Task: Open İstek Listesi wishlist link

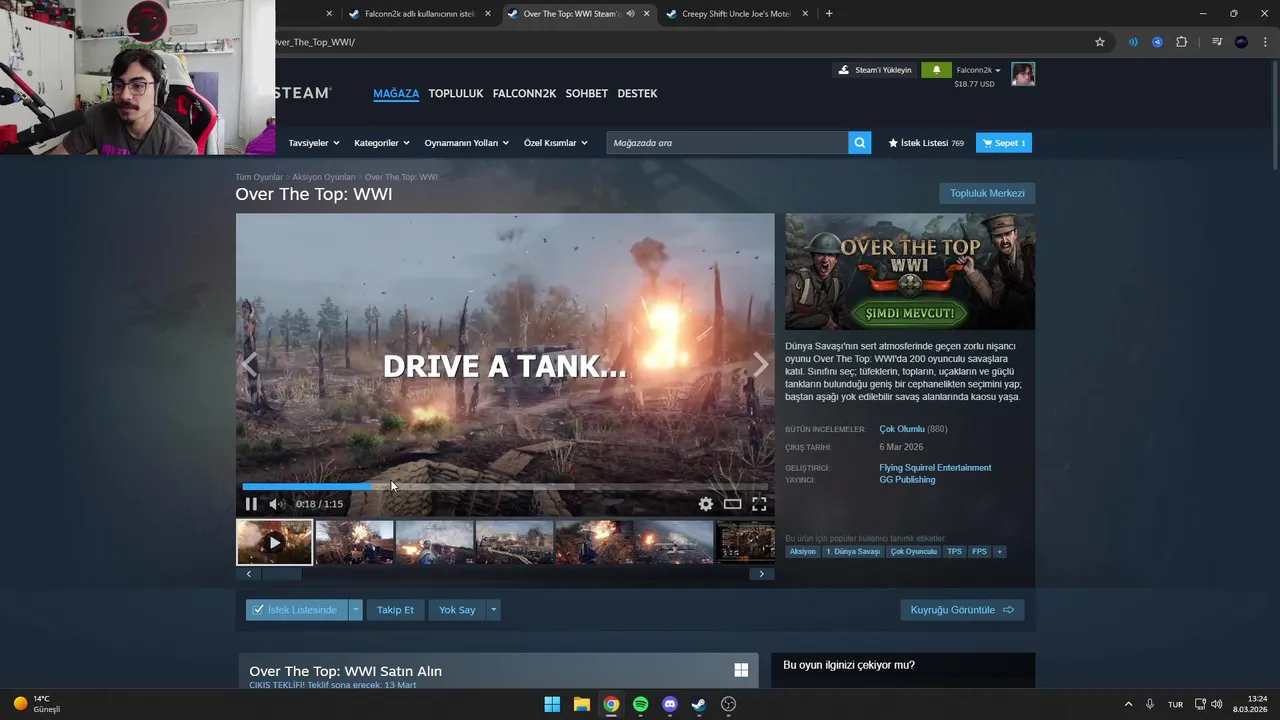Action: [926, 143]
